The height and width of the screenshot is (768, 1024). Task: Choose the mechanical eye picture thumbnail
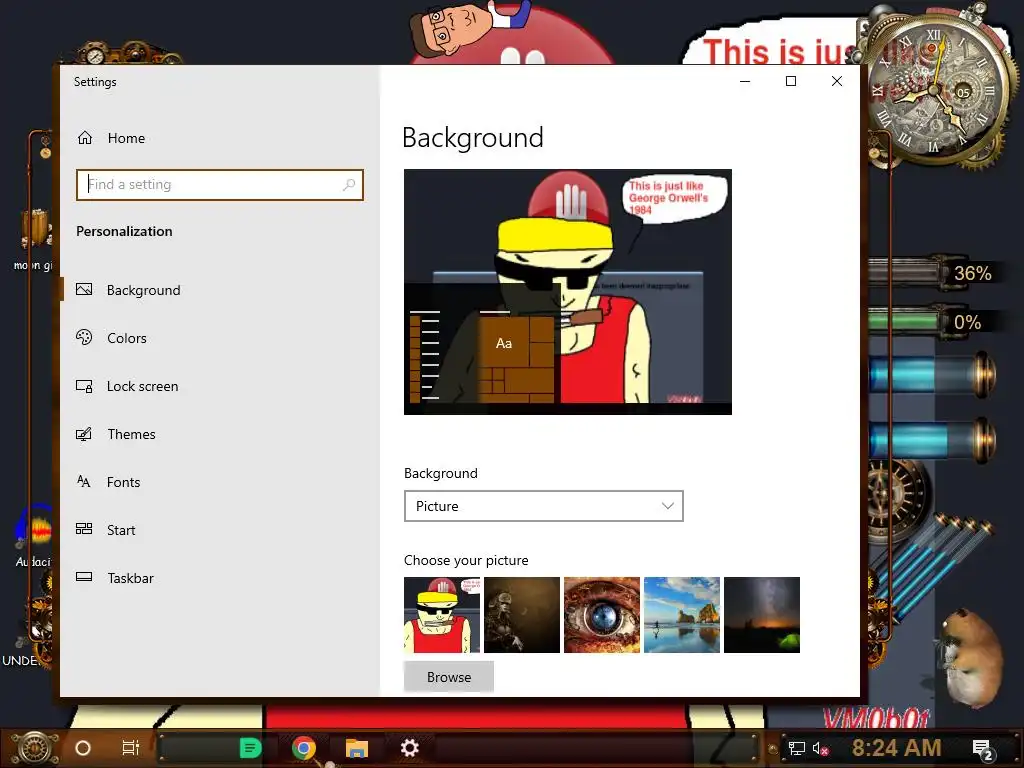point(602,615)
